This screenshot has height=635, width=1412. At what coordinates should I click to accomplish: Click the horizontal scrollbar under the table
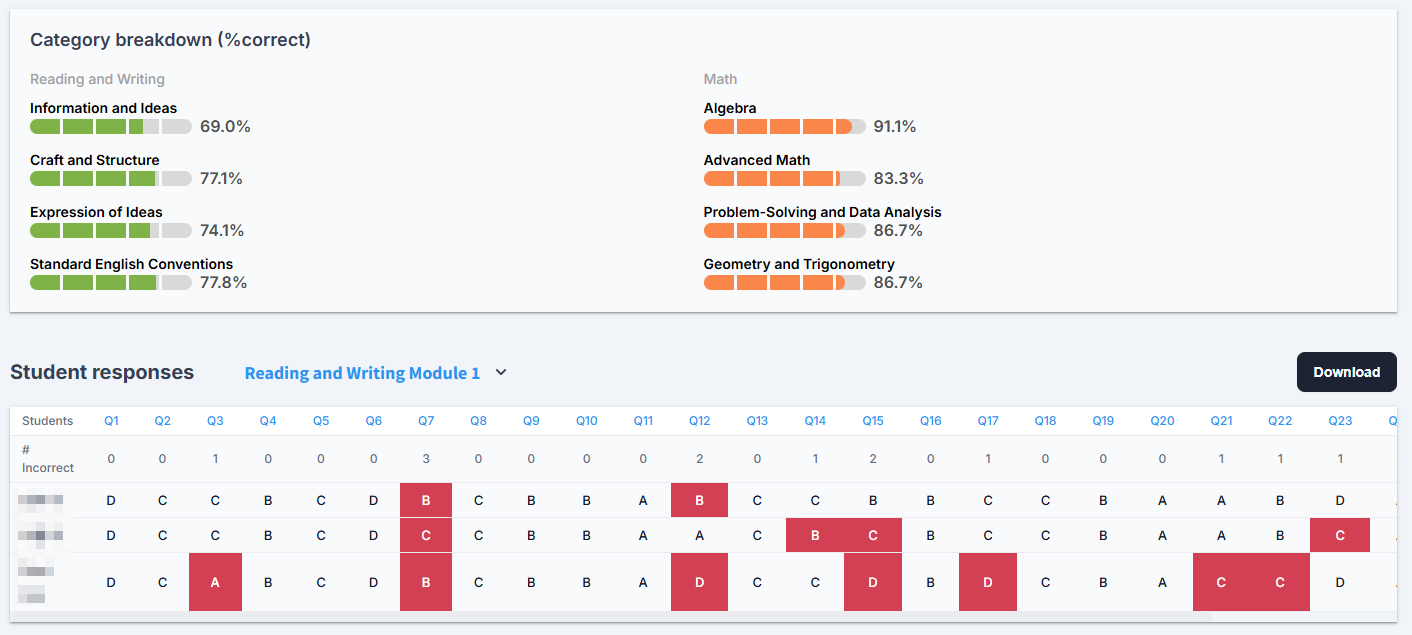click(x=610, y=617)
